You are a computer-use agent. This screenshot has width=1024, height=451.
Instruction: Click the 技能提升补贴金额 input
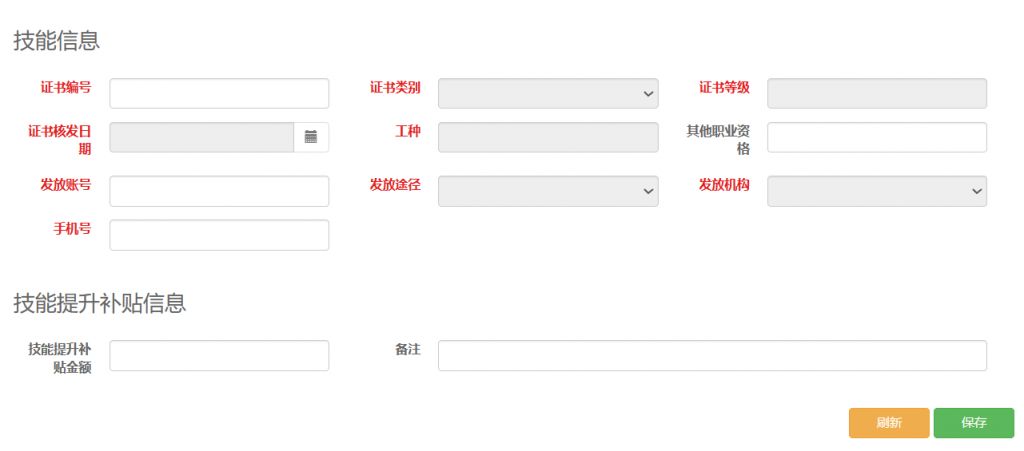coord(219,355)
